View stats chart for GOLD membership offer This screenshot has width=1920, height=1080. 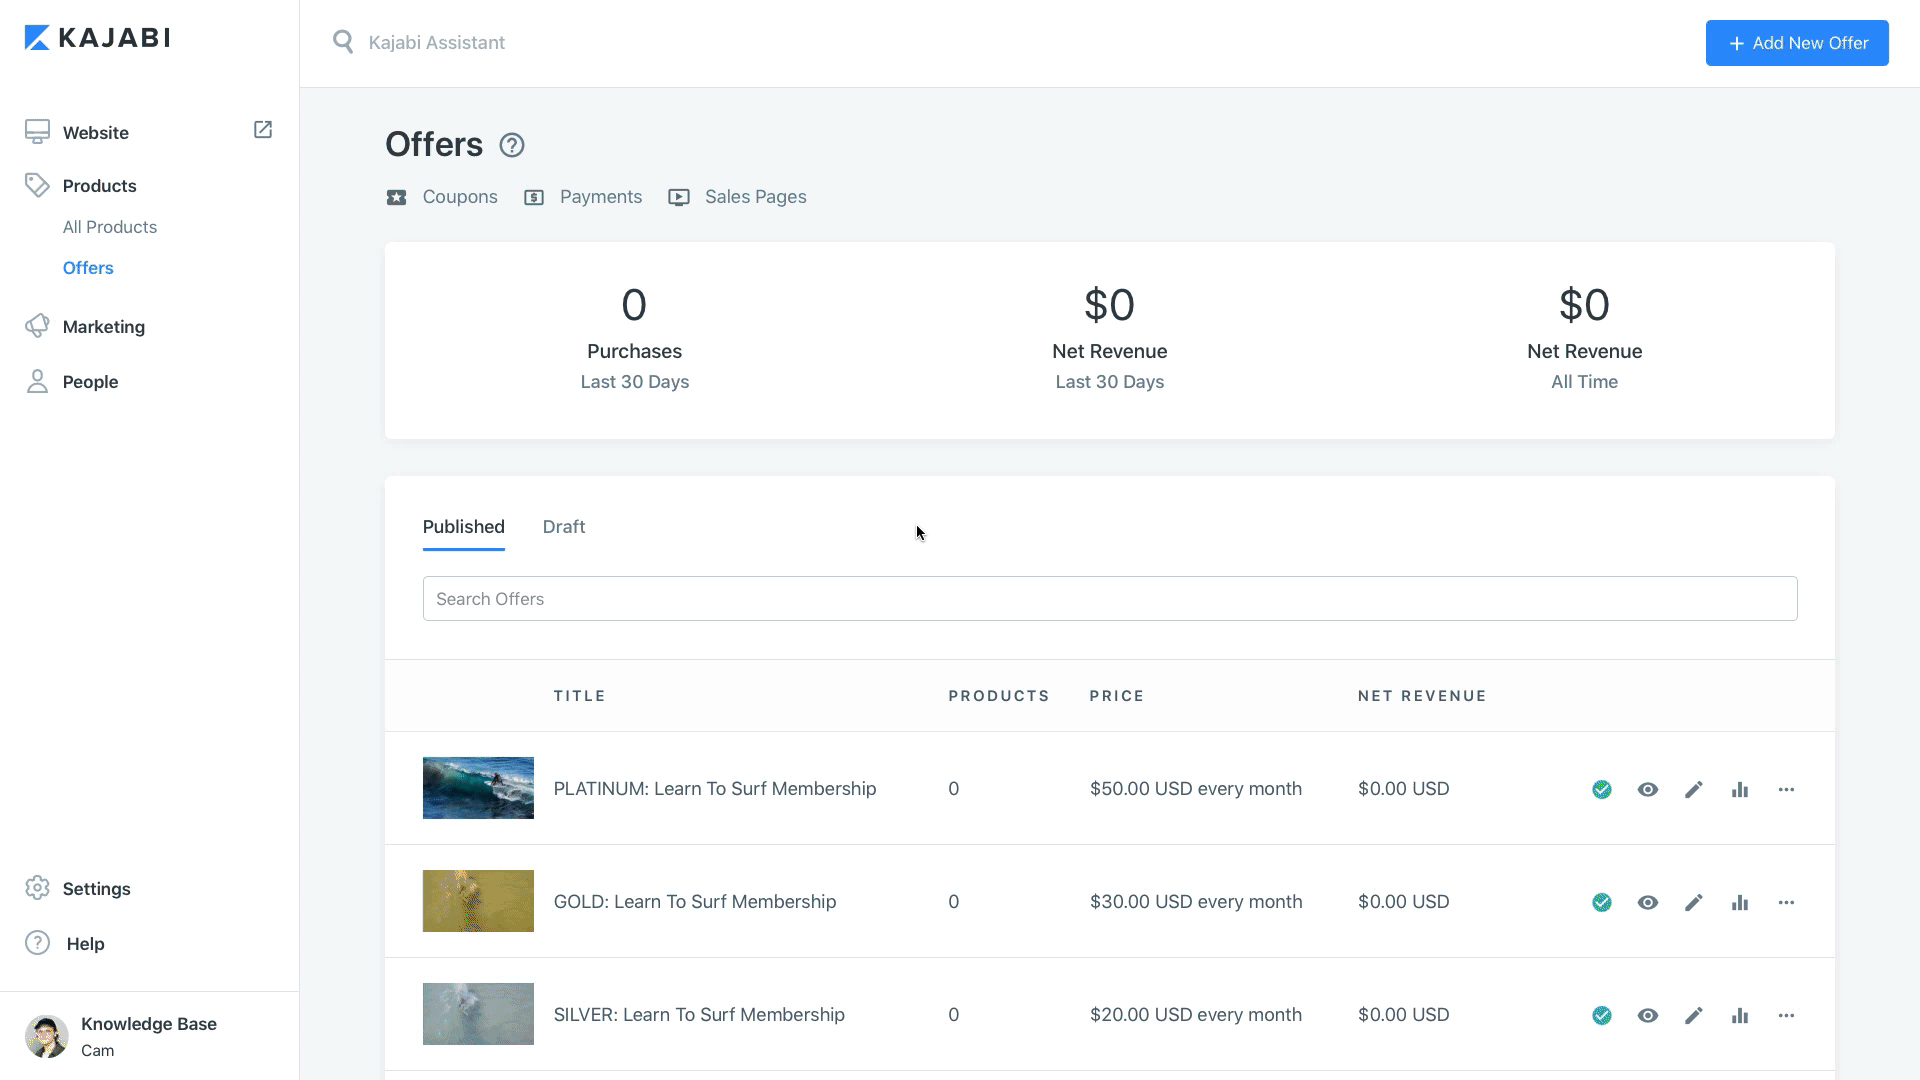coord(1740,903)
